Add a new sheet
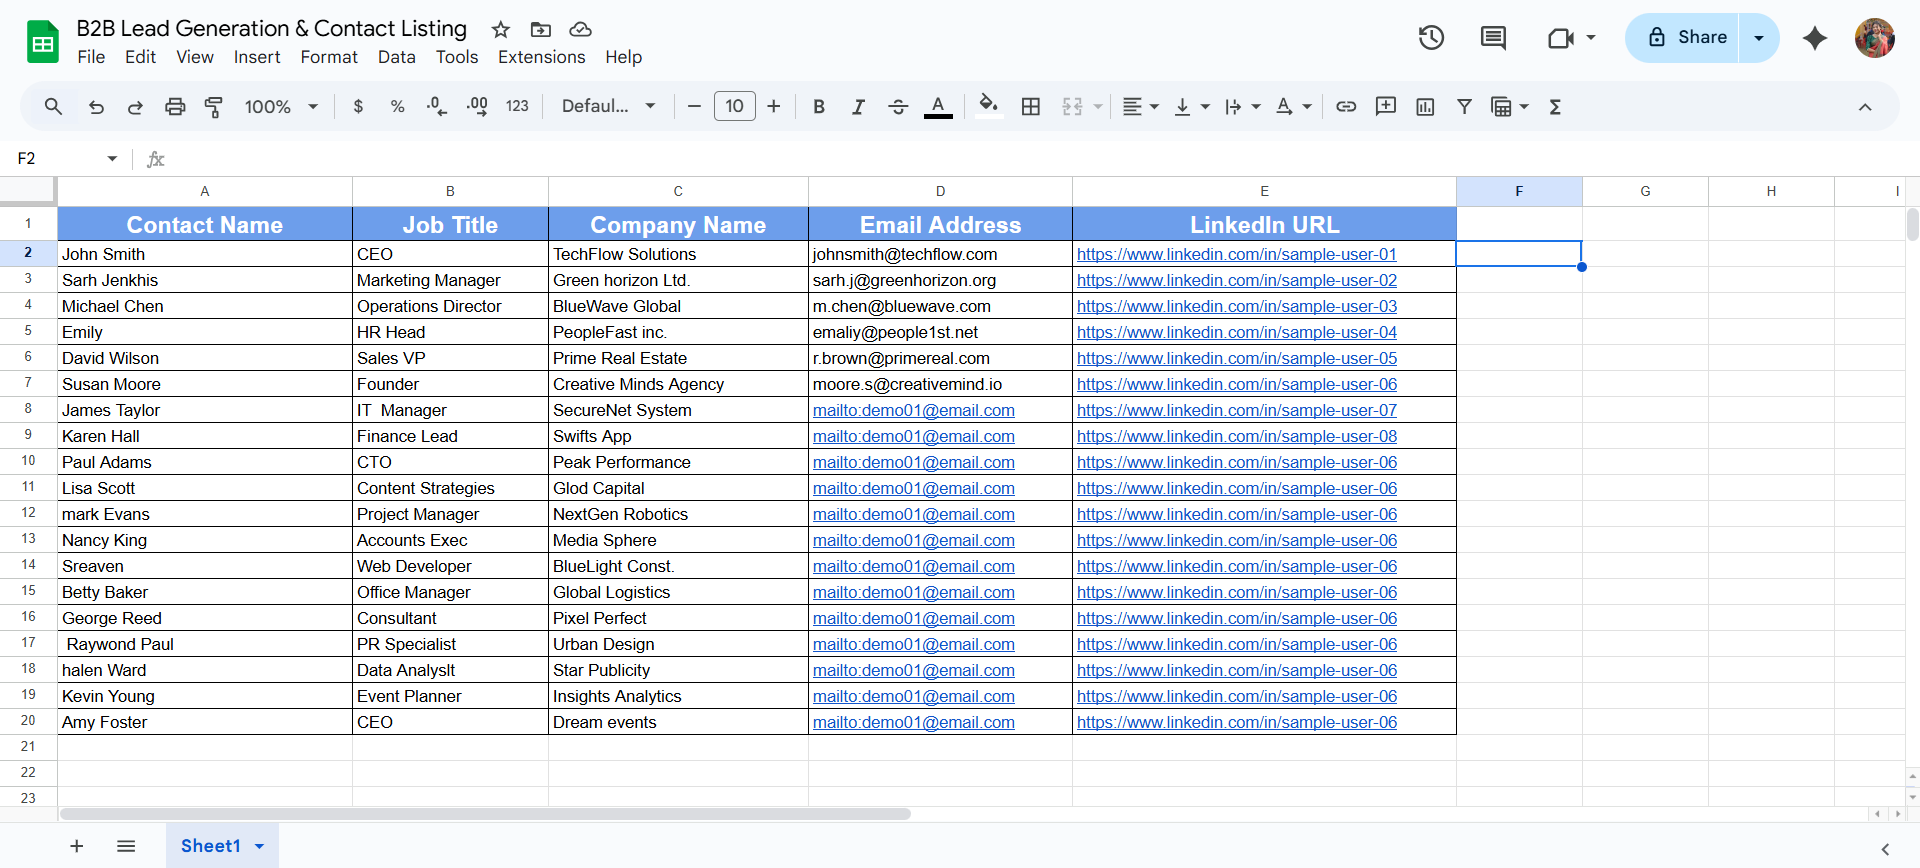Screen dimensions: 1920x868 77,846
